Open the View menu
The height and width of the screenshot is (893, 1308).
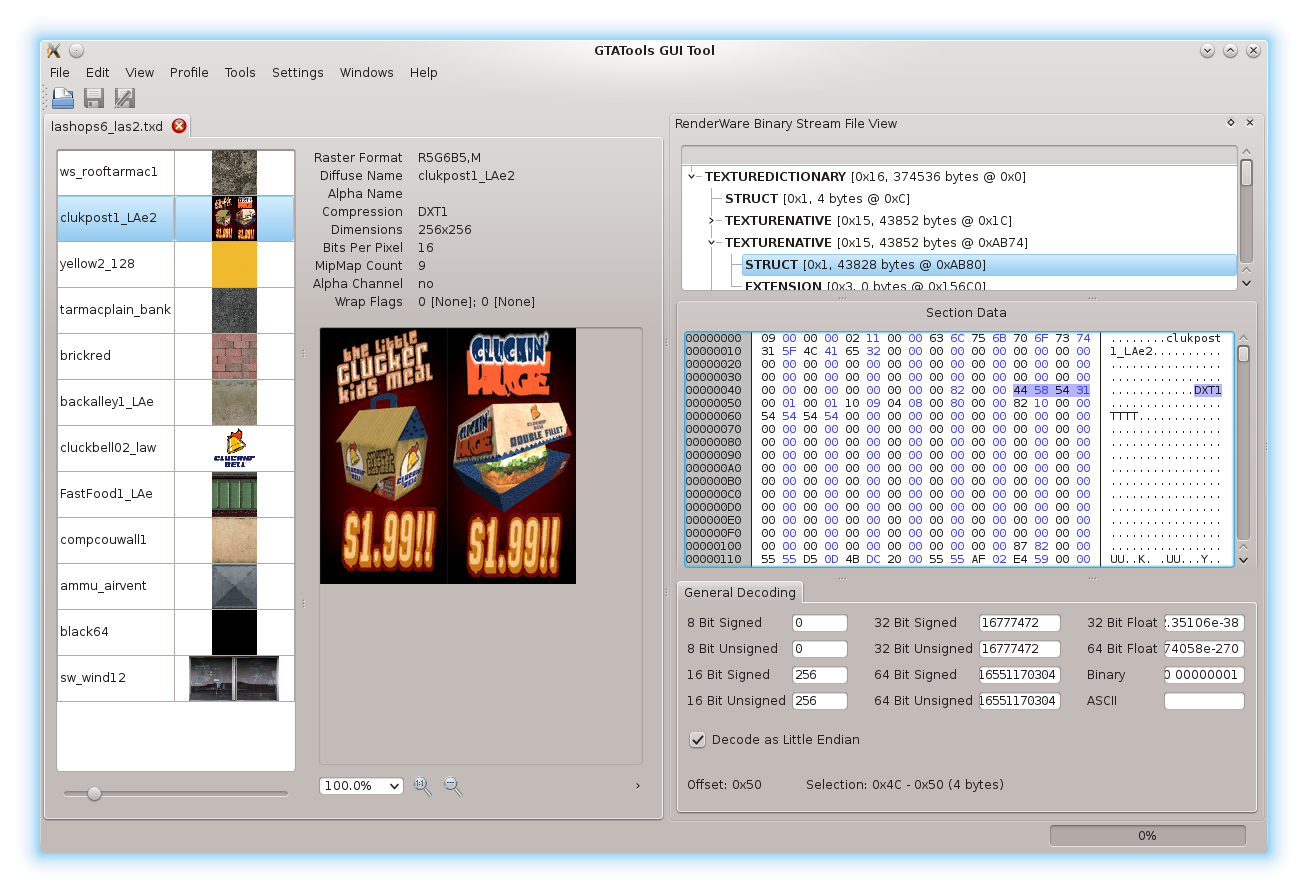pyautogui.click(x=140, y=73)
